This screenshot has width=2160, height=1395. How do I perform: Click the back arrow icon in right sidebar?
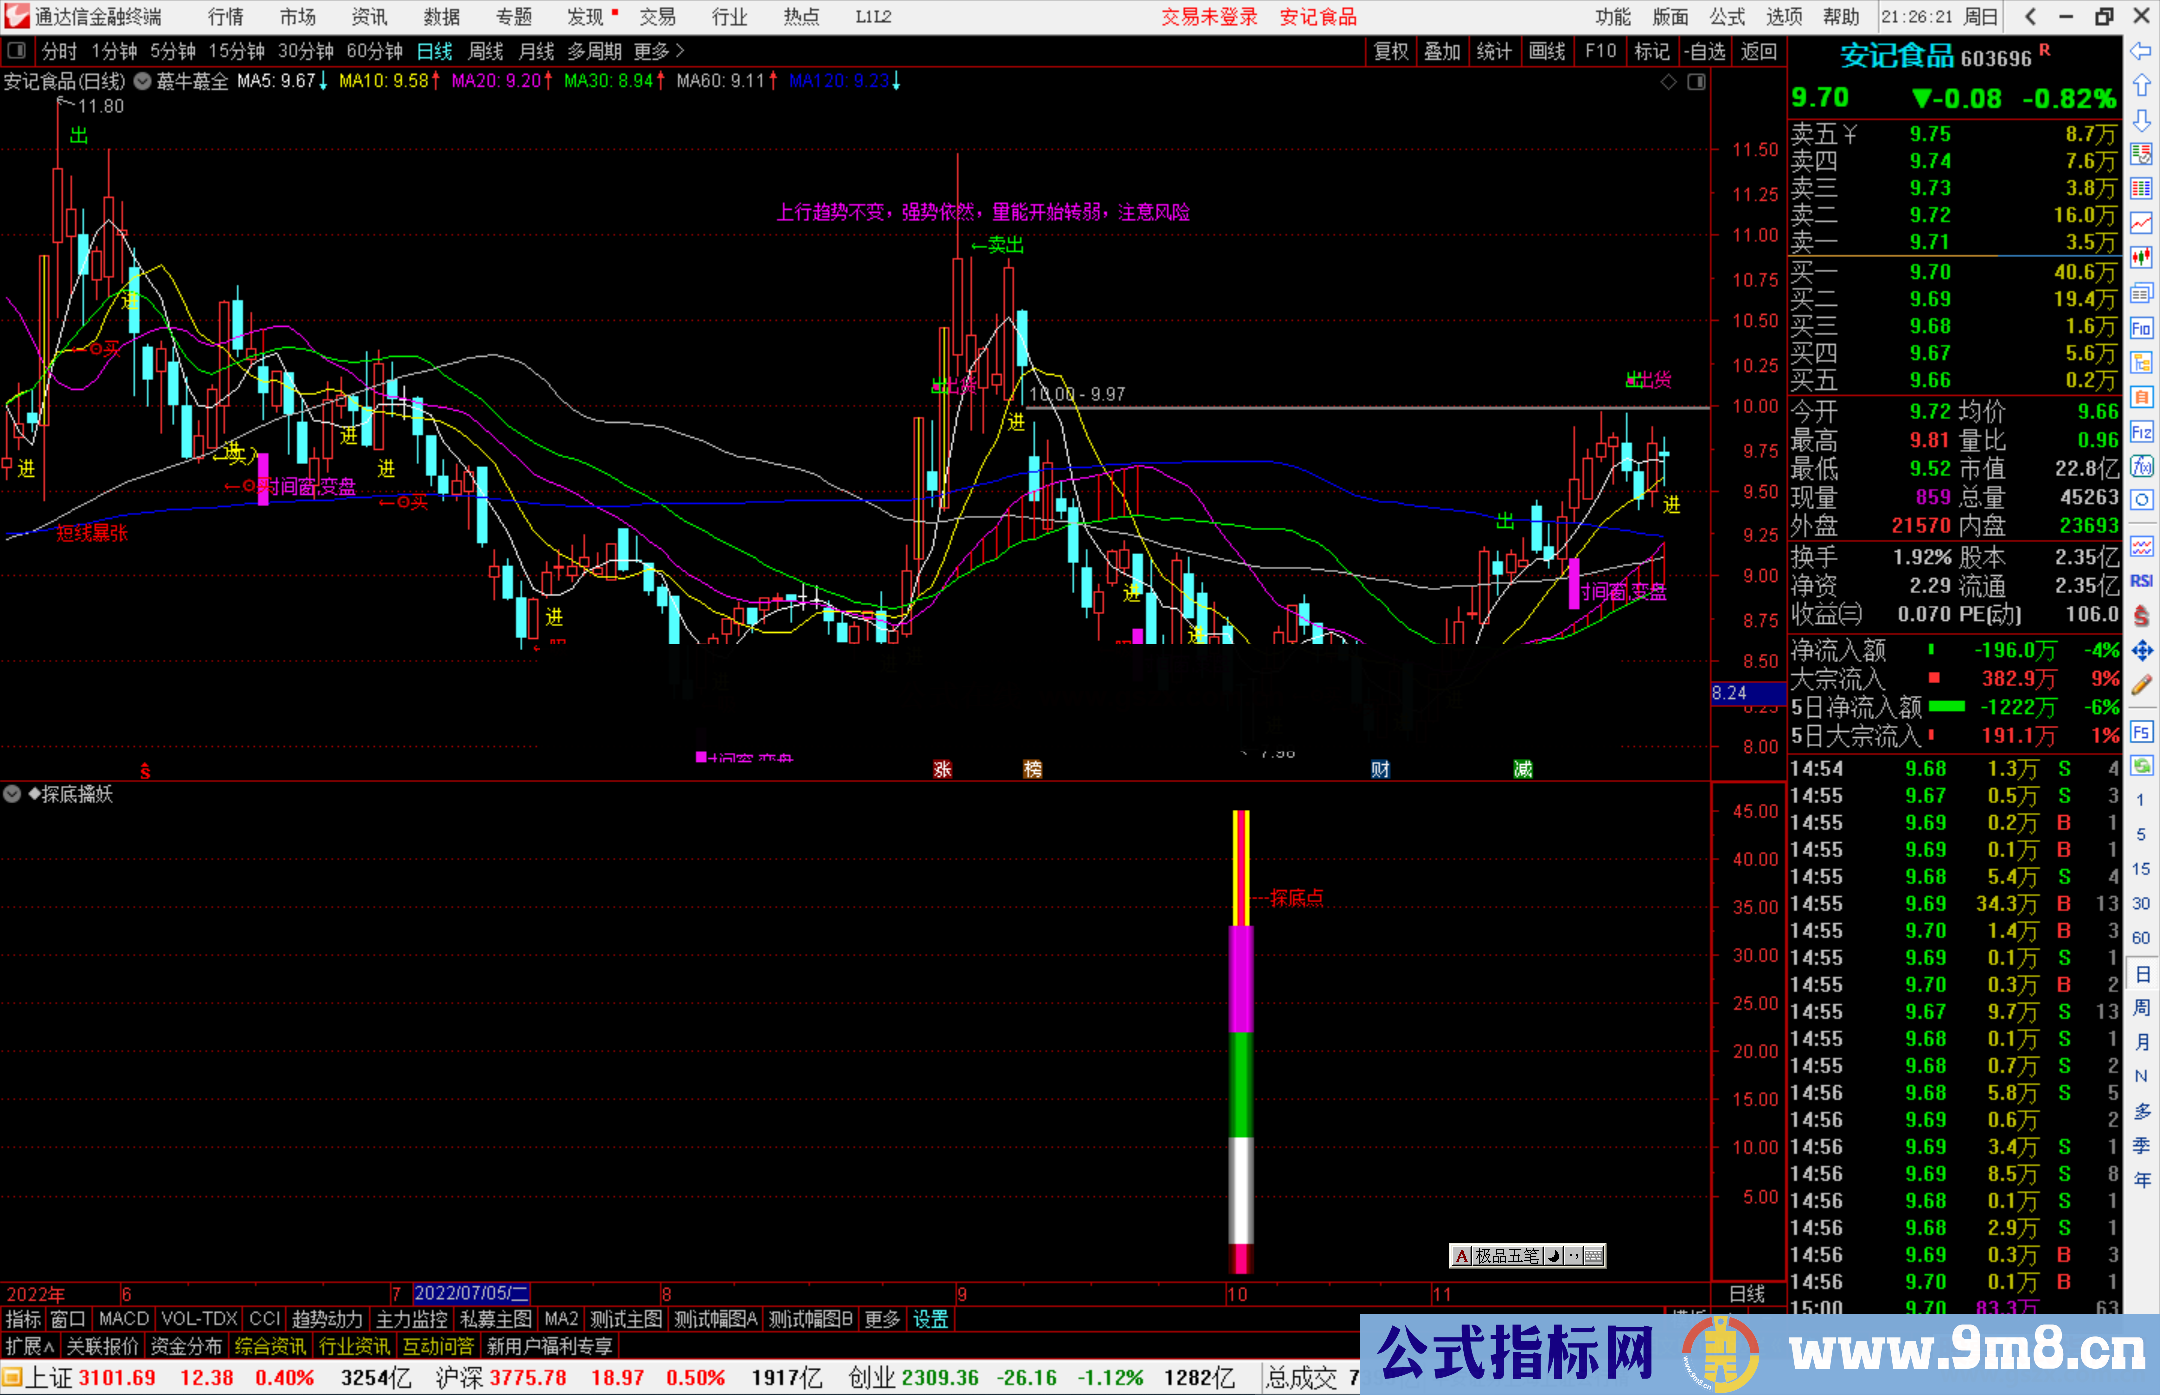pyautogui.click(x=2141, y=51)
